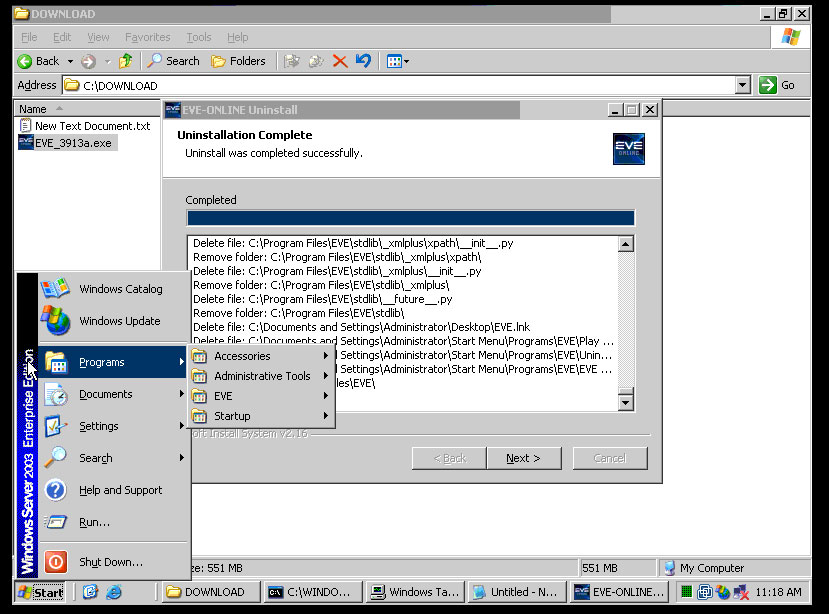Open the Favorites menu
This screenshot has width=829, height=614.
148,37
